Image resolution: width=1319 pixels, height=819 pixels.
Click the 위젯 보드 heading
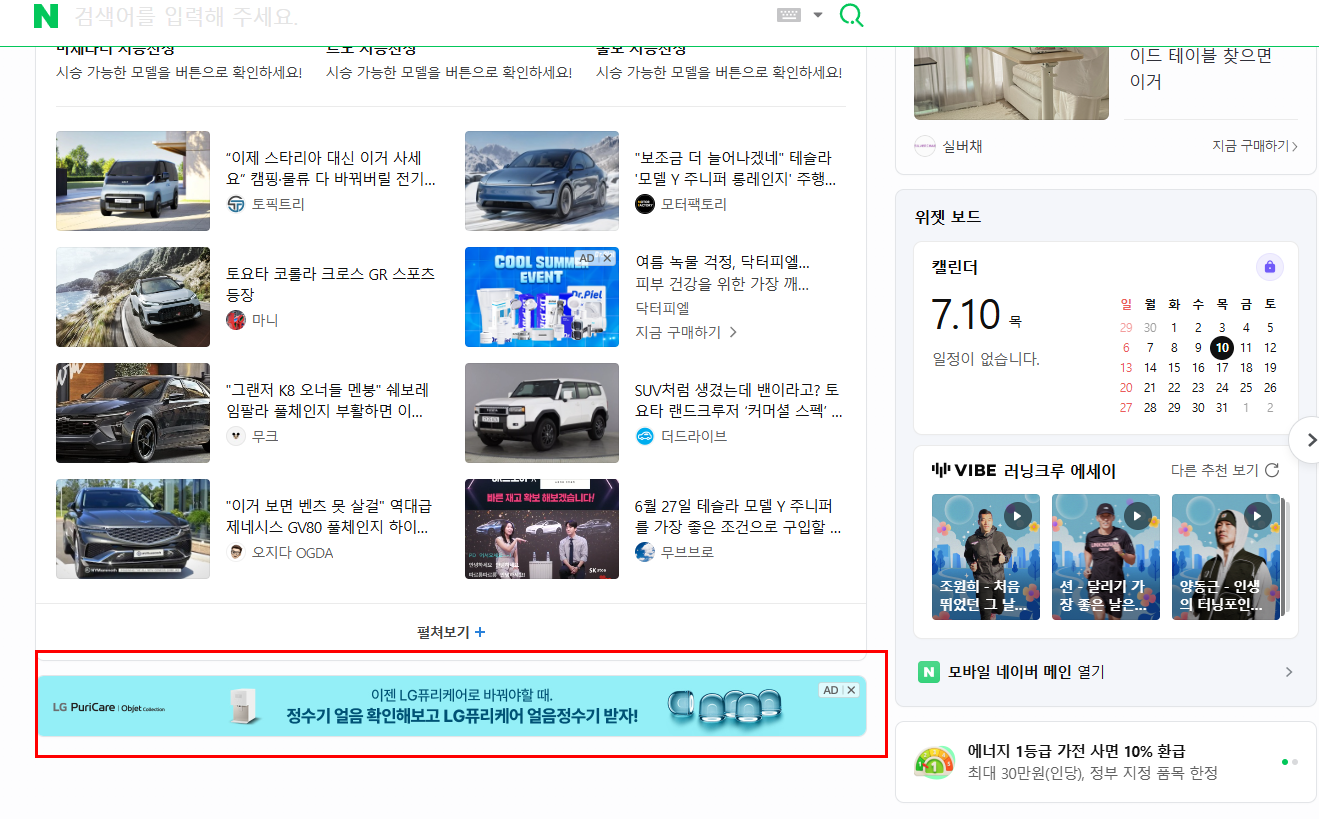click(948, 217)
